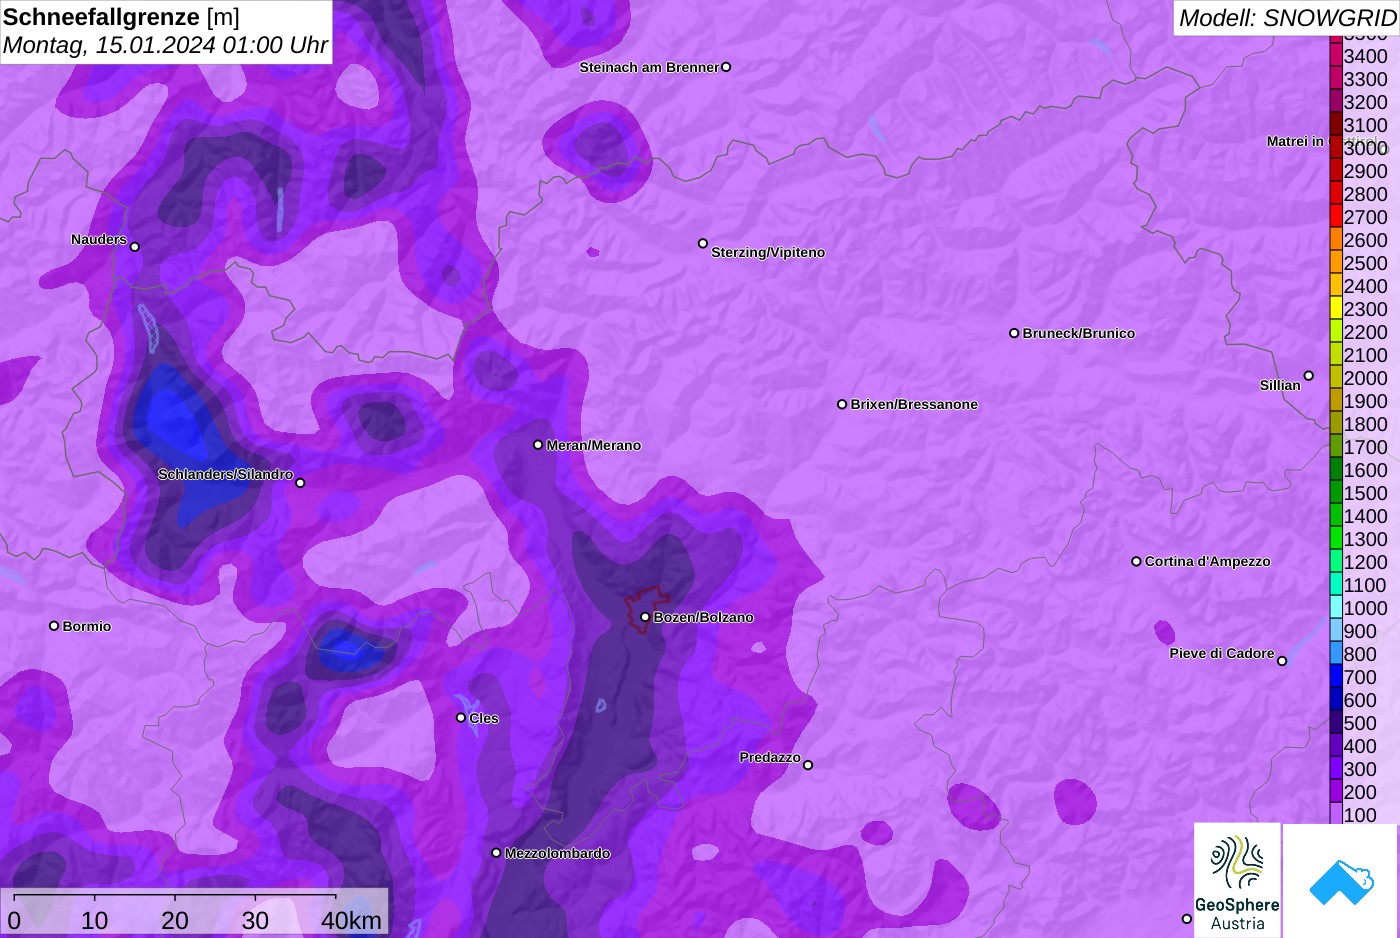Image resolution: width=1400 pixels, height=938 pixels.
Task: Click the Mezzolombardo city marker
Action: coord(496,853)
